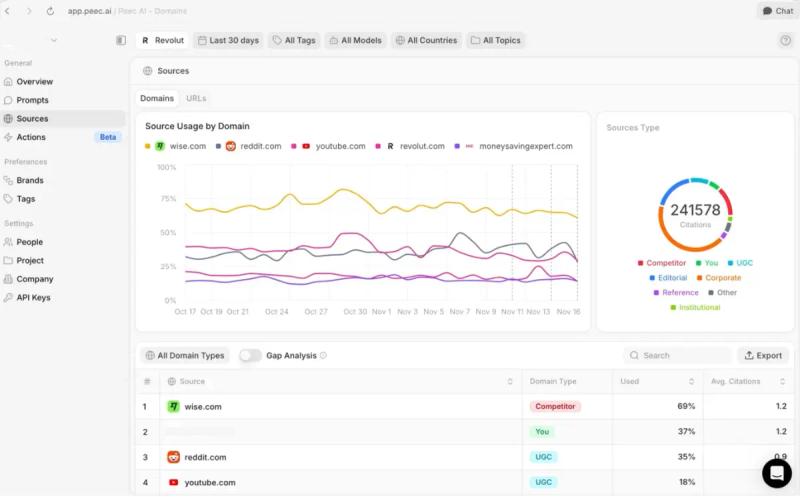Click the Editorial legend entry
The height and width of the screenshot is (497, 800).
[668, 278]
